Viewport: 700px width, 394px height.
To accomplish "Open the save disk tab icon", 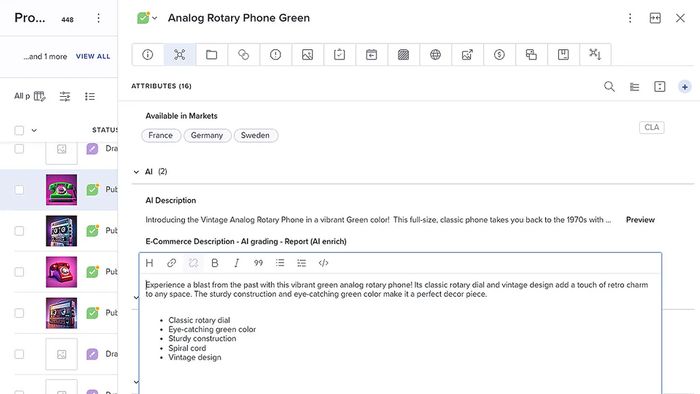I will (x=563, y=54).
